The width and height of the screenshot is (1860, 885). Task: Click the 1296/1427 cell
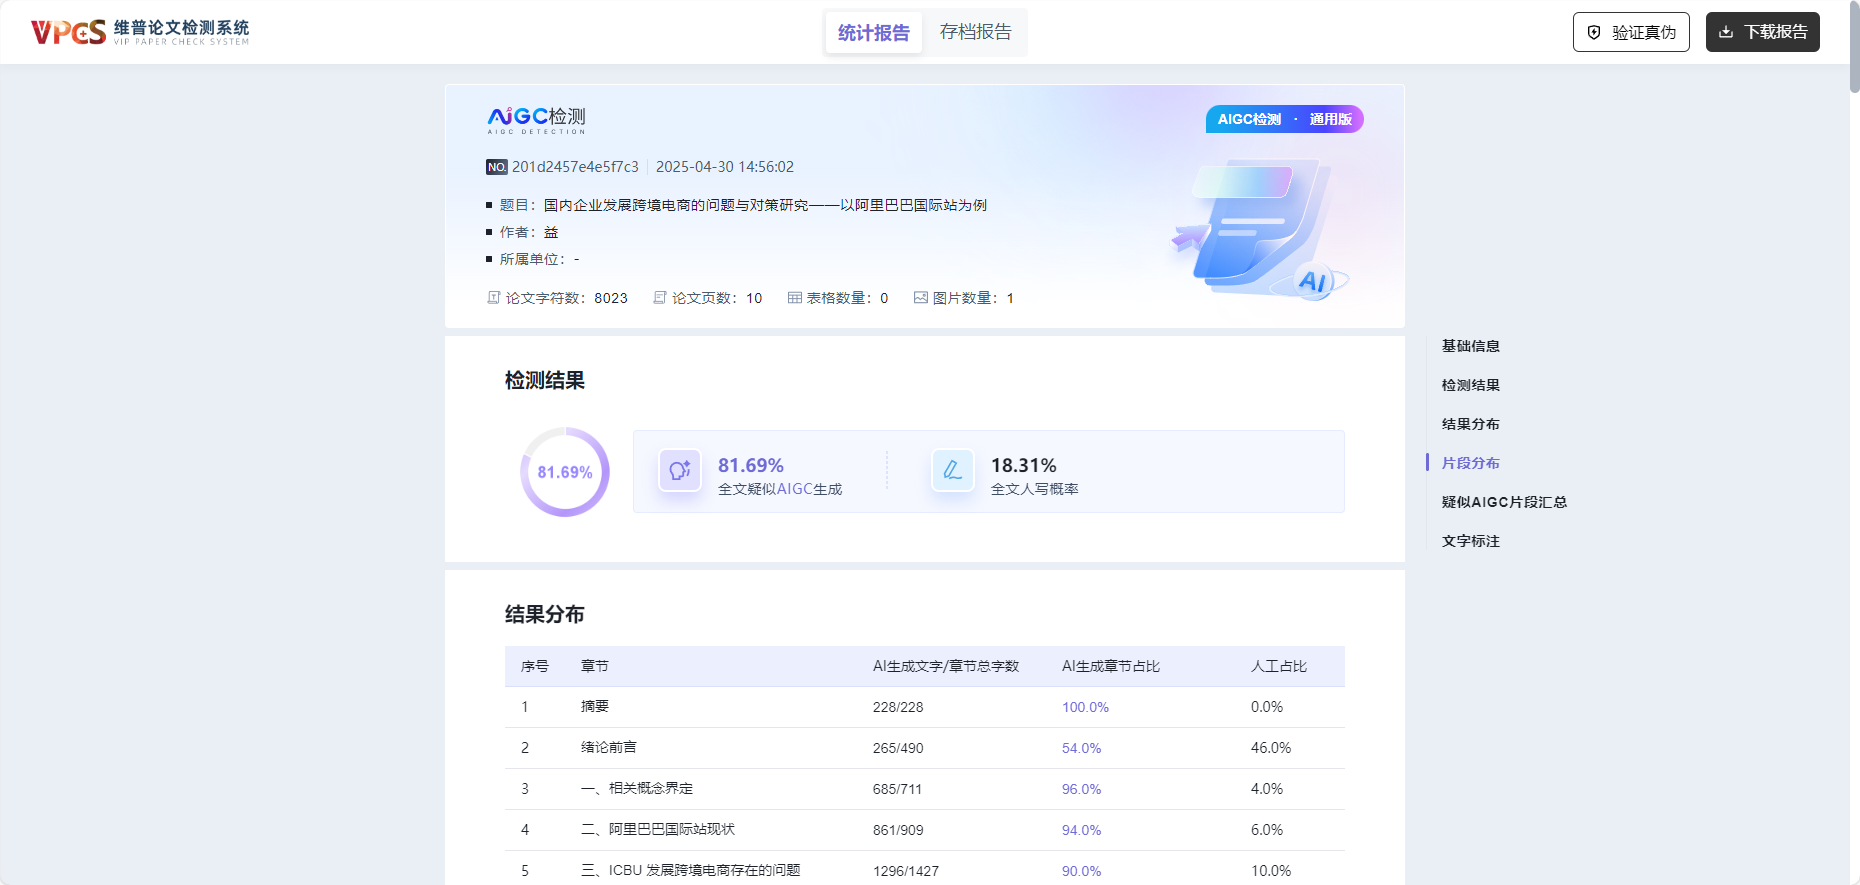tap(906, 871)
